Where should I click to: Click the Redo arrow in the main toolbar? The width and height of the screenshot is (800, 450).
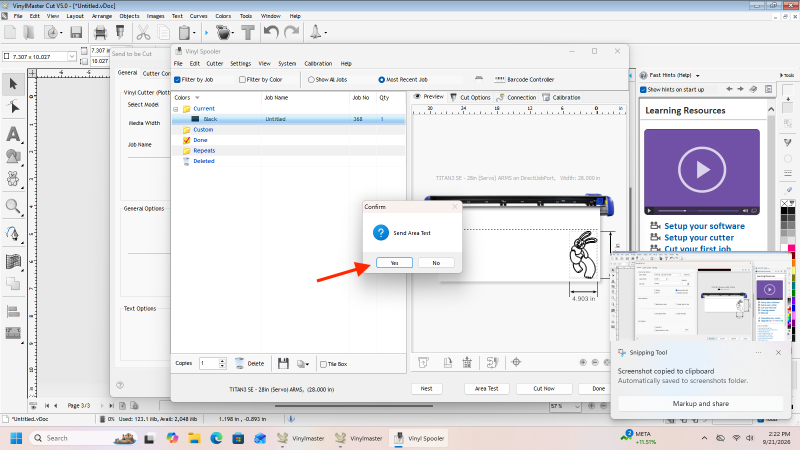coord(291,33)
